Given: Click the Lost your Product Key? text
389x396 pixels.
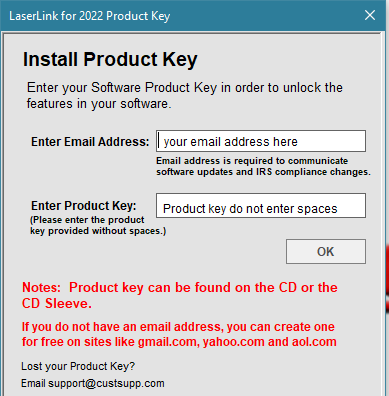Looking at the screenshot, I should click(78, 366).
